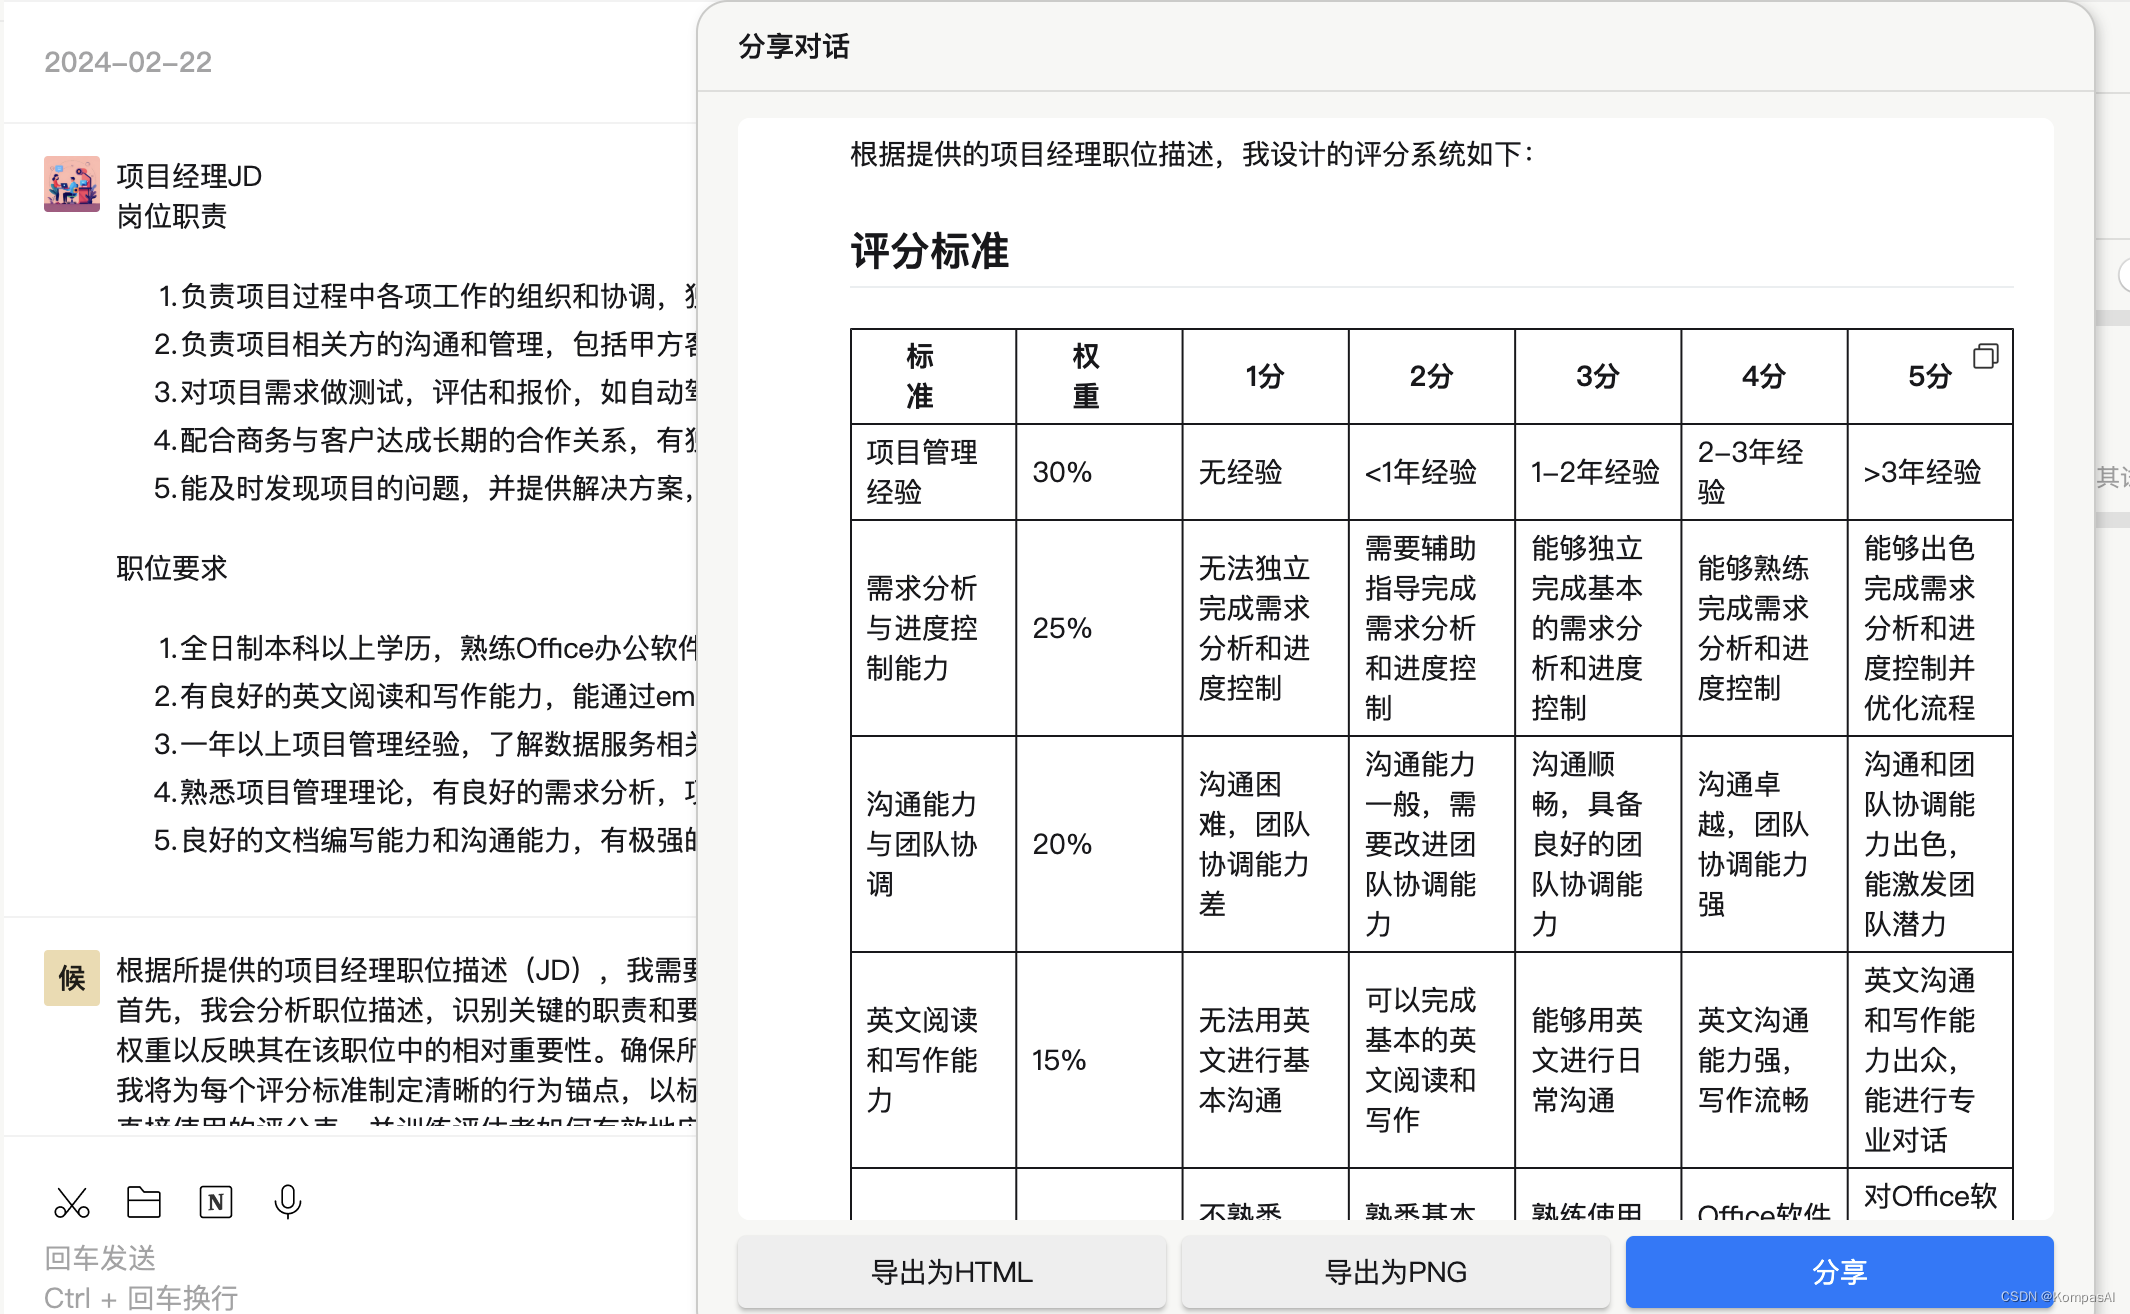Click the yellow 候 assistant avatar
Viewport: 2130px width, 1314px height.
click(72, 977)
